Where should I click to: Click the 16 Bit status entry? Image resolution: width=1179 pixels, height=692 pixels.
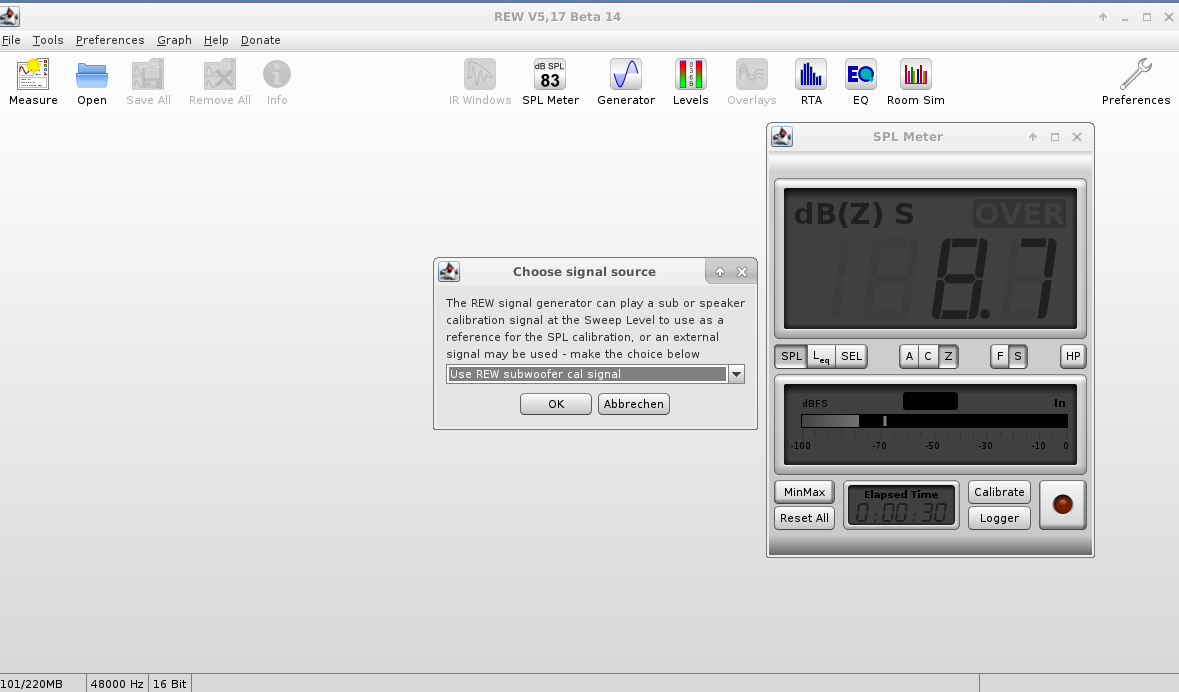point(169,684)
